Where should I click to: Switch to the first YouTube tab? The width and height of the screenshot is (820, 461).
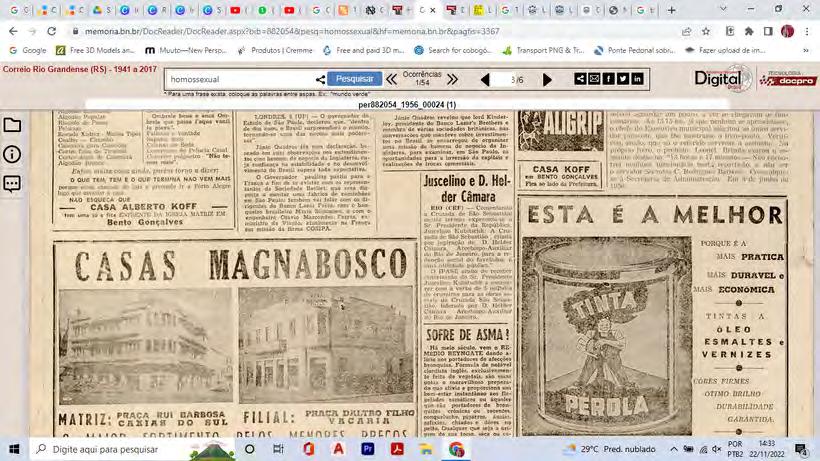pos(240,10)
